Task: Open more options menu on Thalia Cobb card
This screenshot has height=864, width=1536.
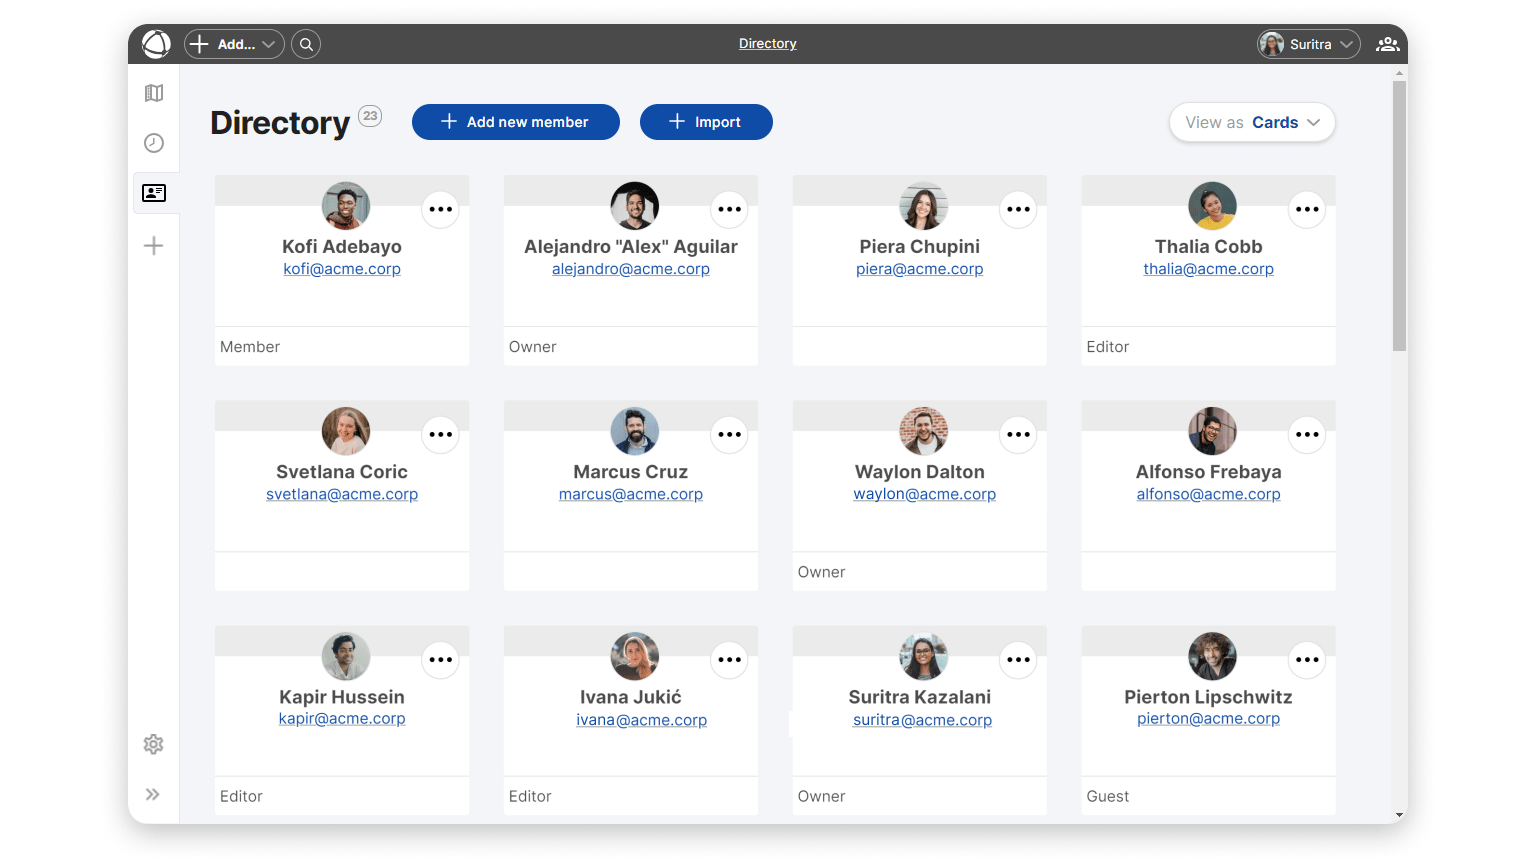Action: click(1307, 209)
